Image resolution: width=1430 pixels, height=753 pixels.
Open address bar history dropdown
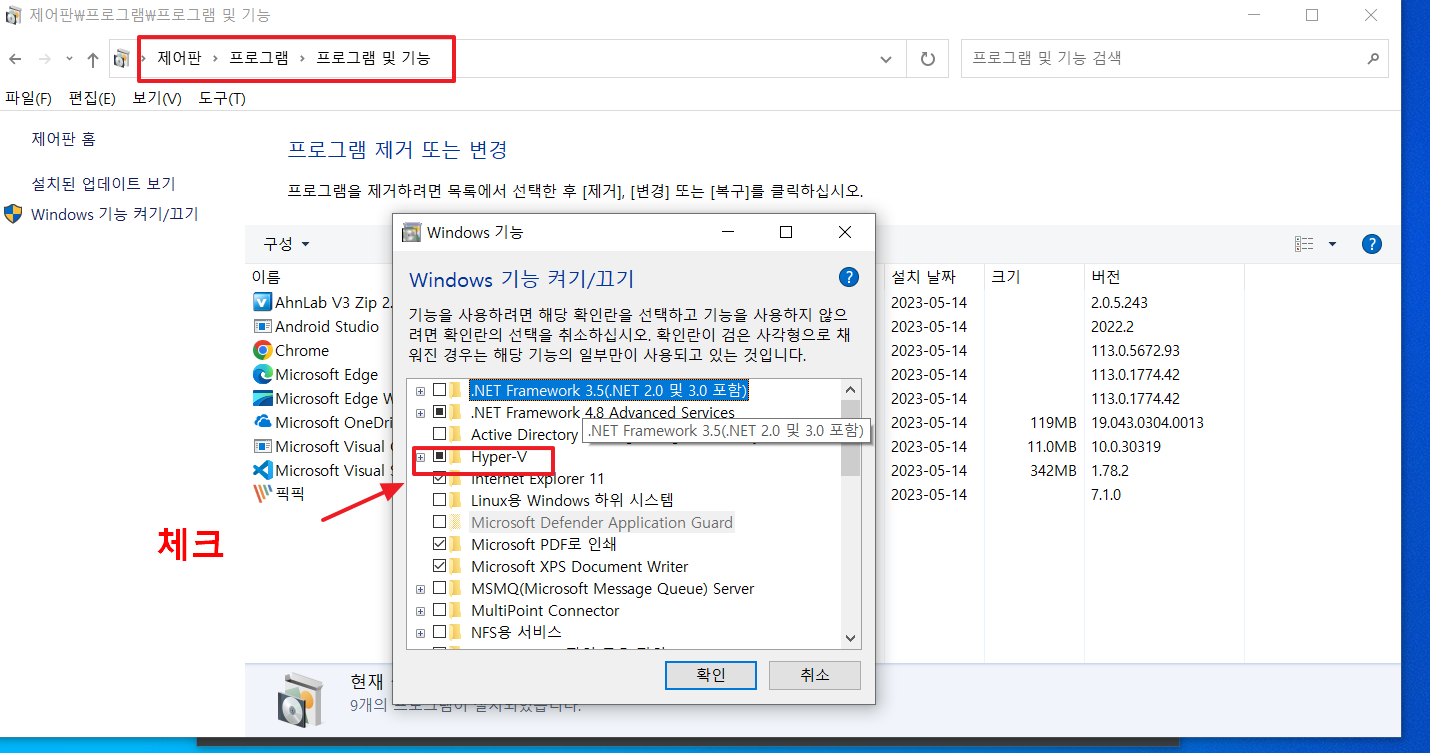[886, 59]
